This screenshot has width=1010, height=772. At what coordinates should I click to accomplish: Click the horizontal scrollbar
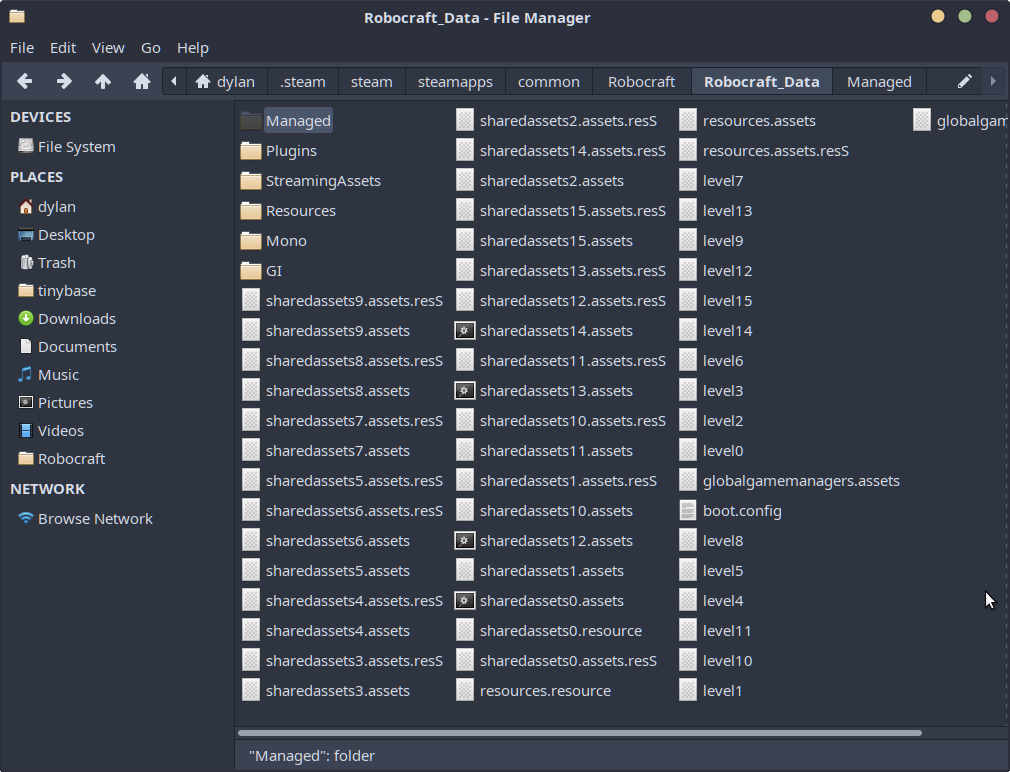click(580, 733)
